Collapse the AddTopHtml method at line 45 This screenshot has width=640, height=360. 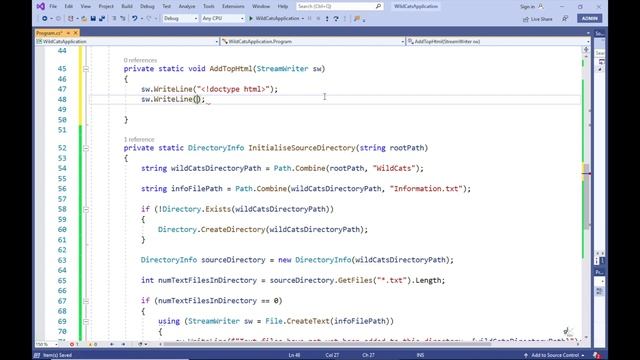(86, 69)
